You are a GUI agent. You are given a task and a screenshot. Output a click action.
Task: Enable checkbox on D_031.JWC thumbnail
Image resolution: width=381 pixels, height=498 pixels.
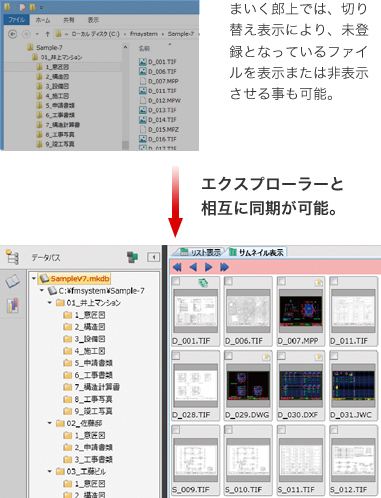[x=334, y=356]
